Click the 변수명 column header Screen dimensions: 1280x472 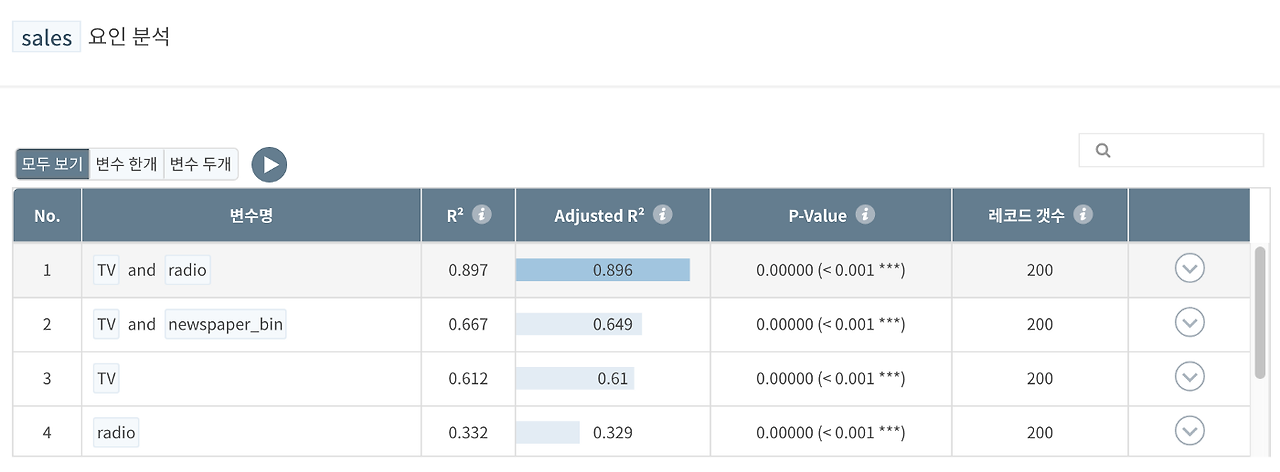[251, 216]
